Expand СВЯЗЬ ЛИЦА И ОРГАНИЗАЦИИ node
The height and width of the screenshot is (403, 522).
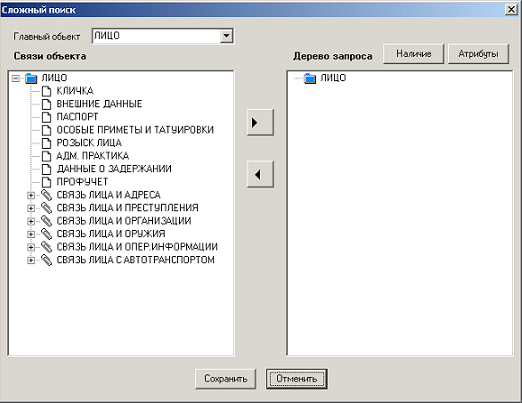pyautogui.click(x=31, y=221)
